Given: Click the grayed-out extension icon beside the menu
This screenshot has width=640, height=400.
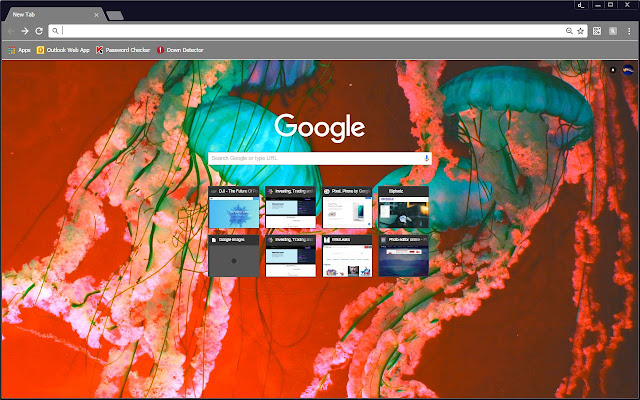Looking at the screenshot, I should coord(613,31).
